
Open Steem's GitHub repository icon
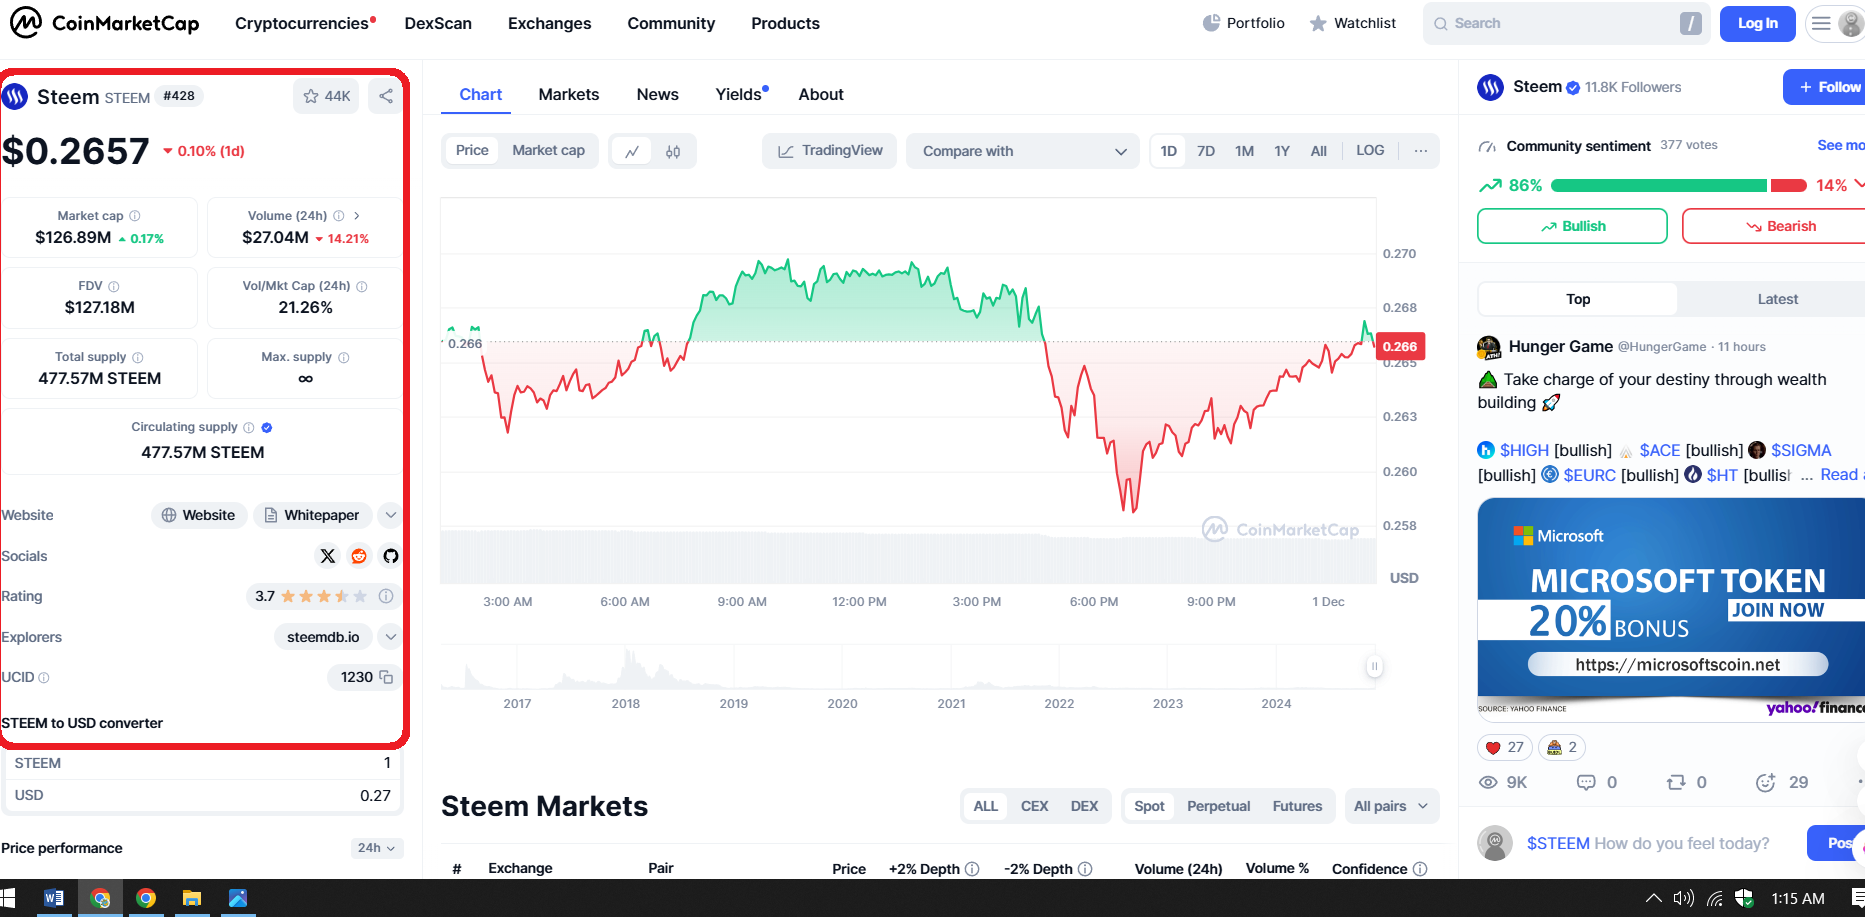tap(391, 556)
